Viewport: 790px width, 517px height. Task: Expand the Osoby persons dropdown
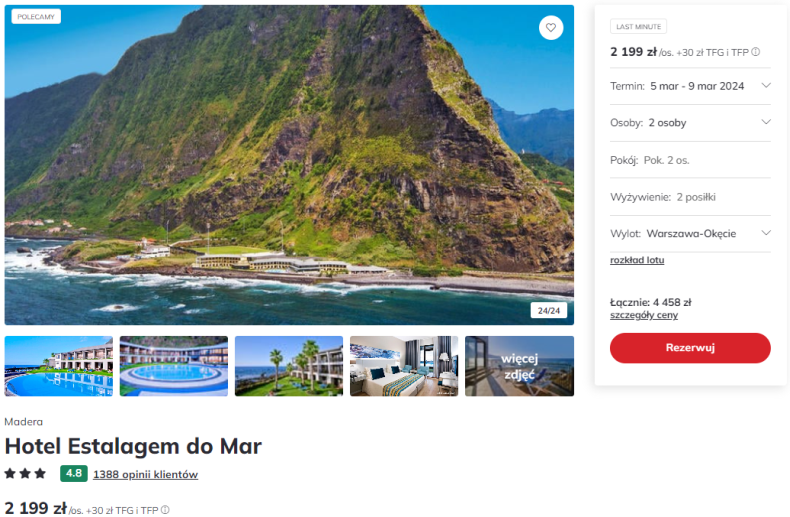point(690,123)
